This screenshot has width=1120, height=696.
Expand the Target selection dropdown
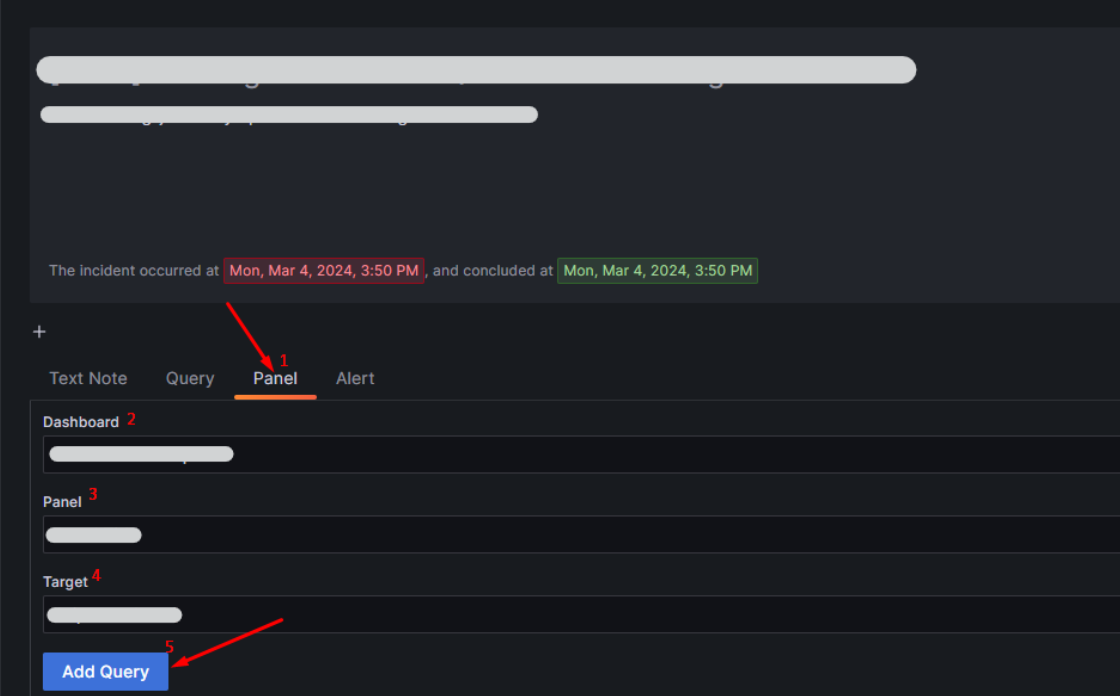tap(580, 614)
